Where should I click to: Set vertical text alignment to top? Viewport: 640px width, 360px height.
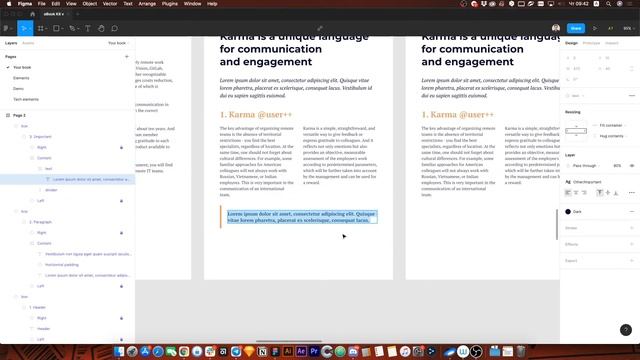(x=600, y=193)
